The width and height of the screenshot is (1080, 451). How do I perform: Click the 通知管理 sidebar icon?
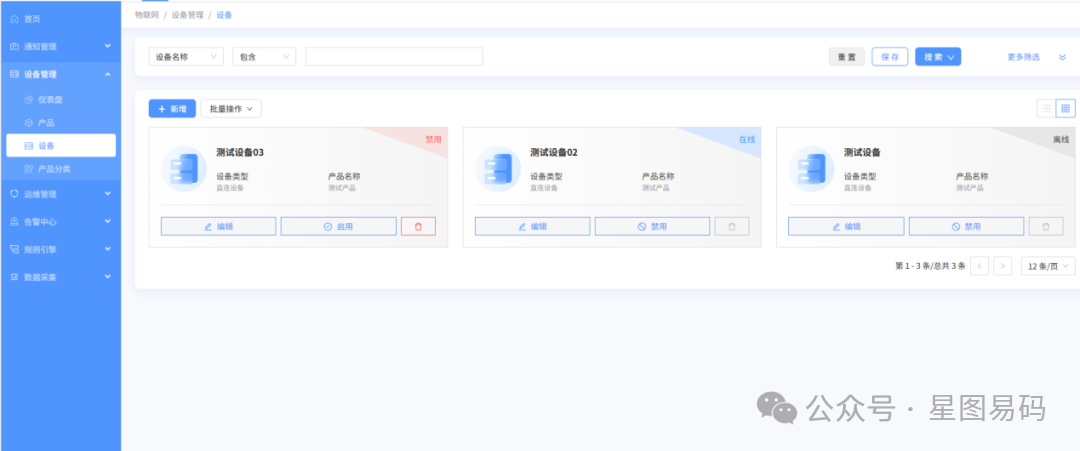pos(14,47)
